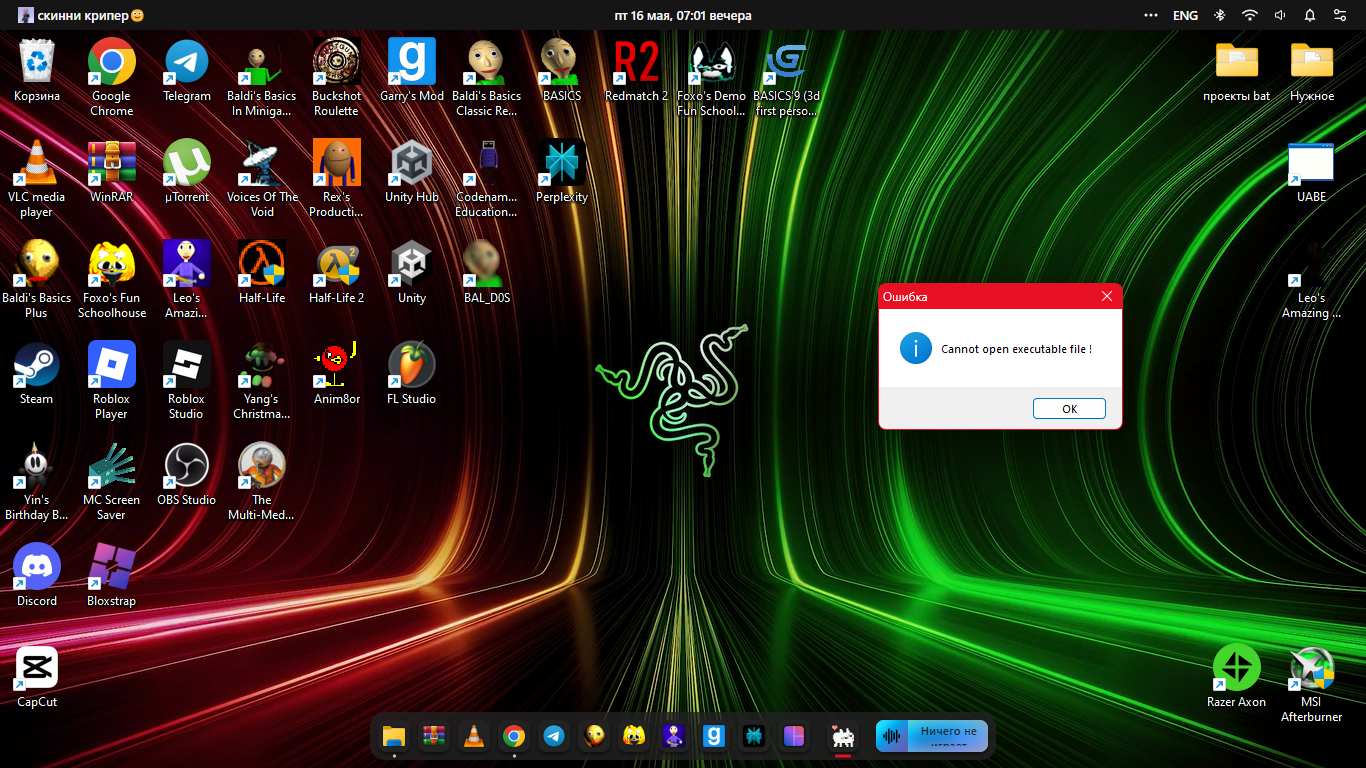Screen dimensions: 1366x768
Task: Open Perplexity icon in the dock
Action: pyautogui.click(x=754, y=737)
